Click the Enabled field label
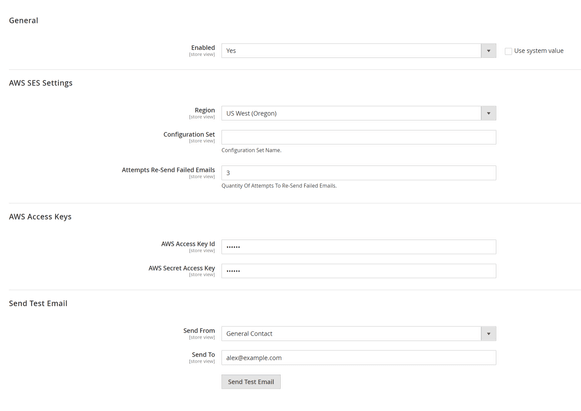581x411 pixels. coord(203,47)
